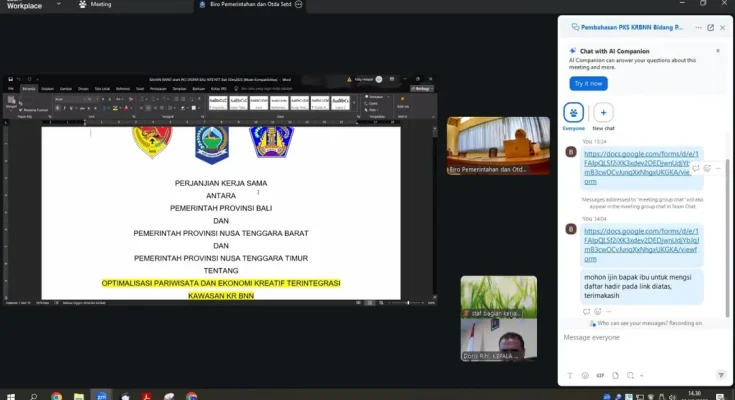Click the Try it now button
Viewport: 735px width, 400px height.
click(x=588, y=84)
